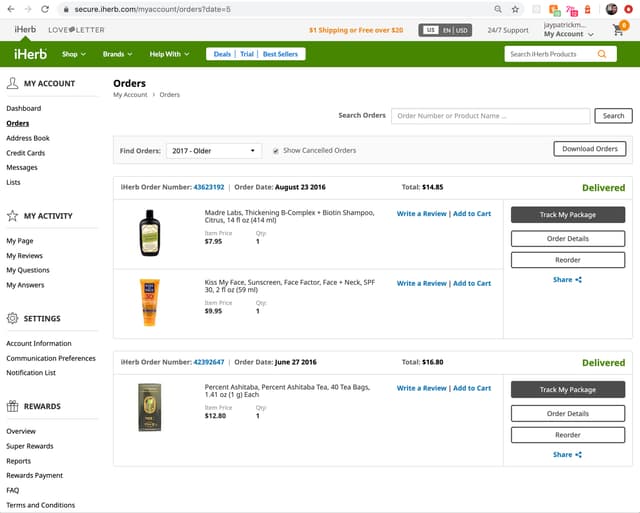Open the Deals tab

point(222,54)
